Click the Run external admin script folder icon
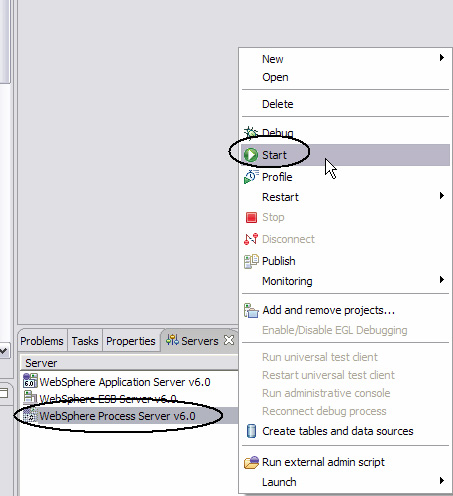Image resolution: width=453 pixels, height=496 pixels. tap(251, 462)
